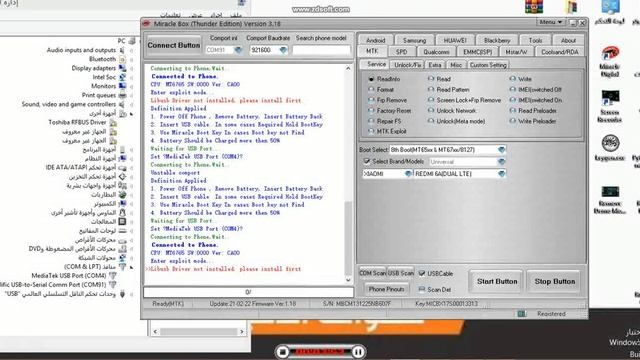The height and width of the screenshot is (360, 640).
Task: Toggle the Select Brand/Models checkbox
Action: [367, 161]
